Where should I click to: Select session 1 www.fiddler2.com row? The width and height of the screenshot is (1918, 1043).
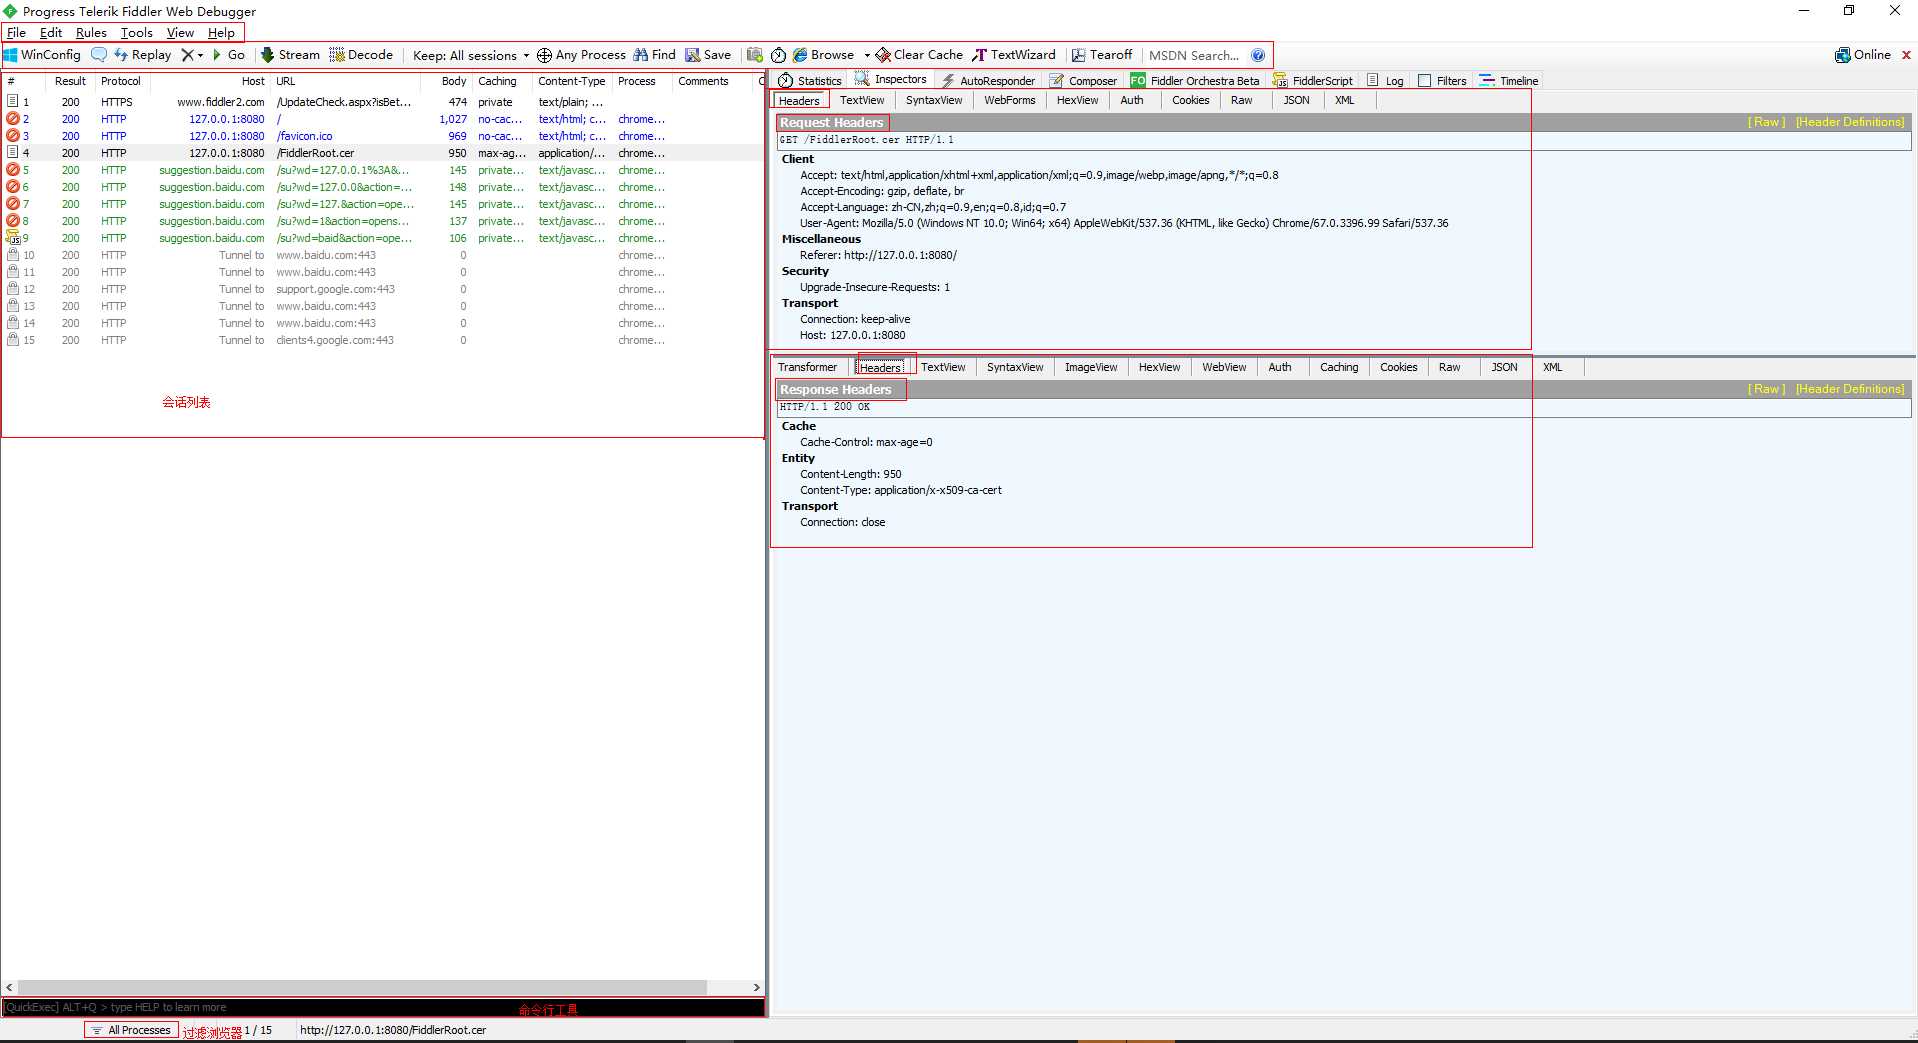[383, 102]
